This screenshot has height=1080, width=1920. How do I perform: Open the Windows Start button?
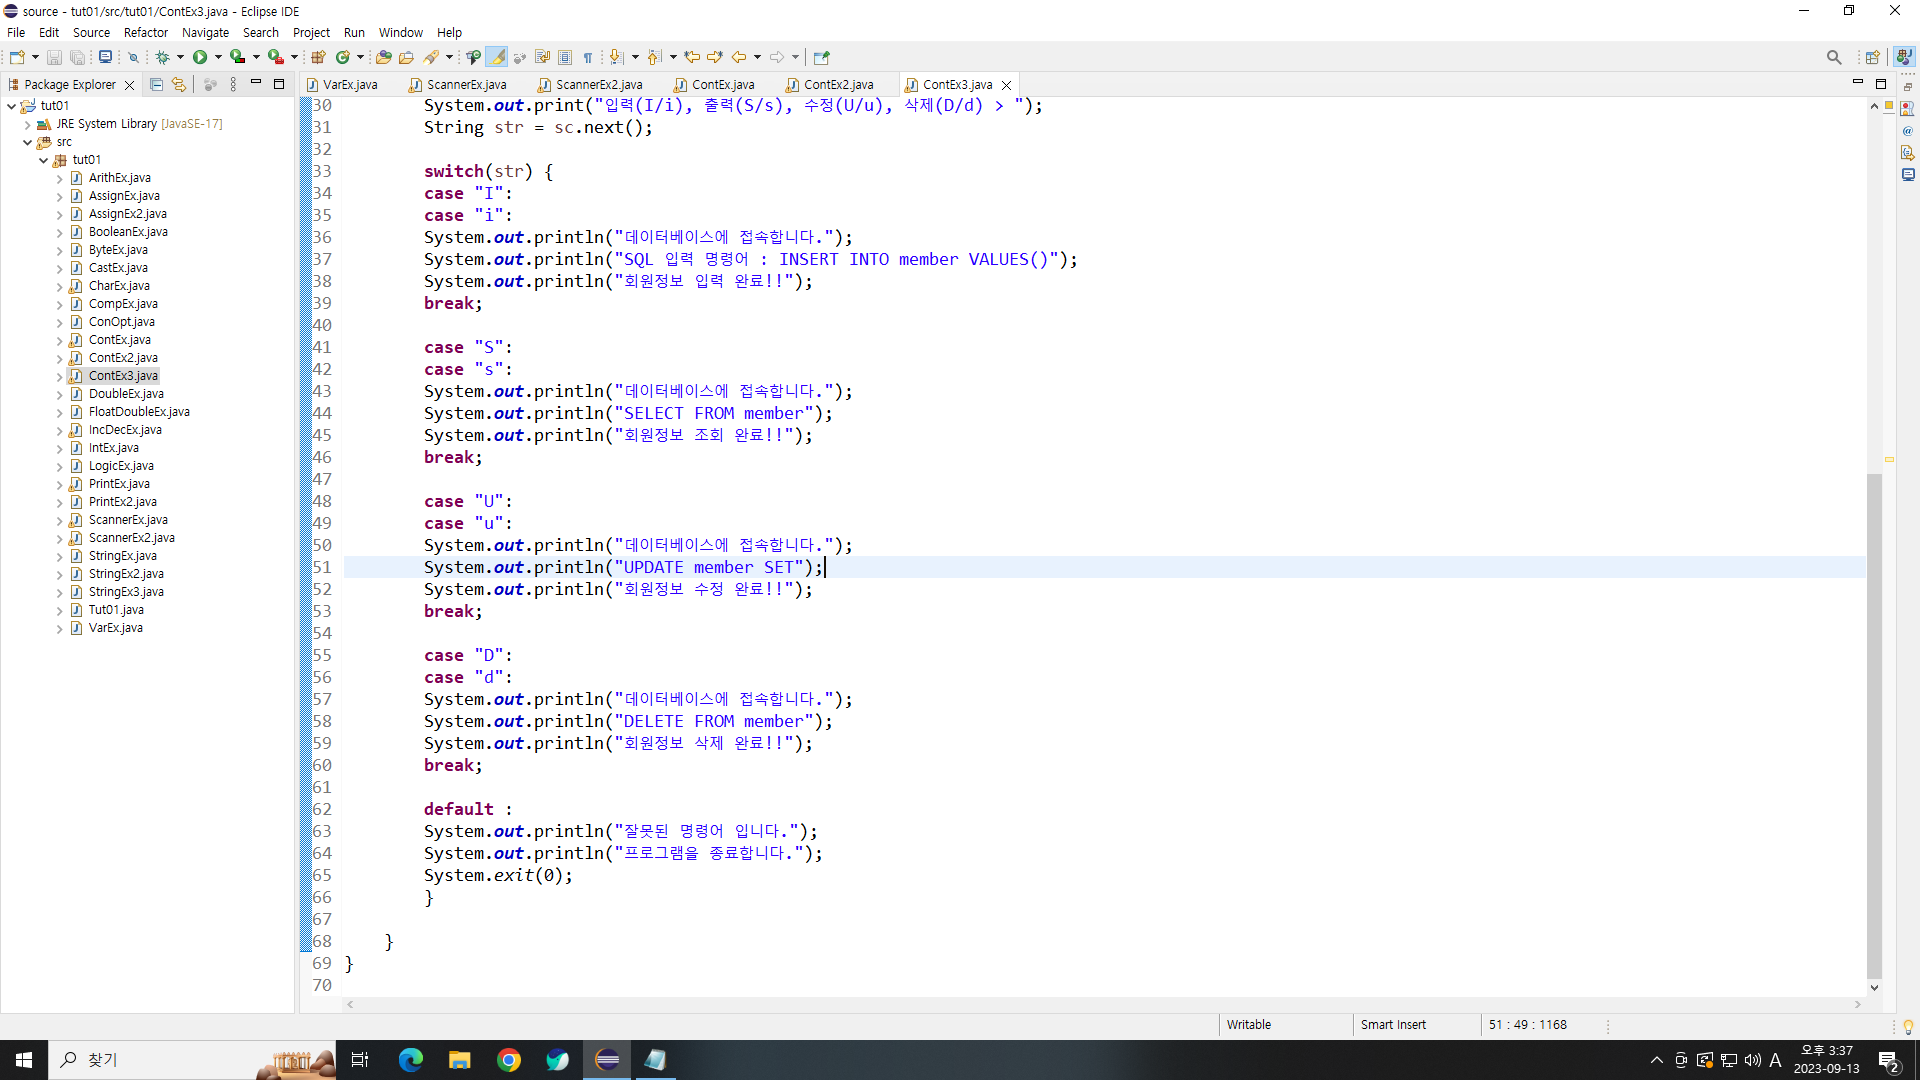click(24, 1060)
